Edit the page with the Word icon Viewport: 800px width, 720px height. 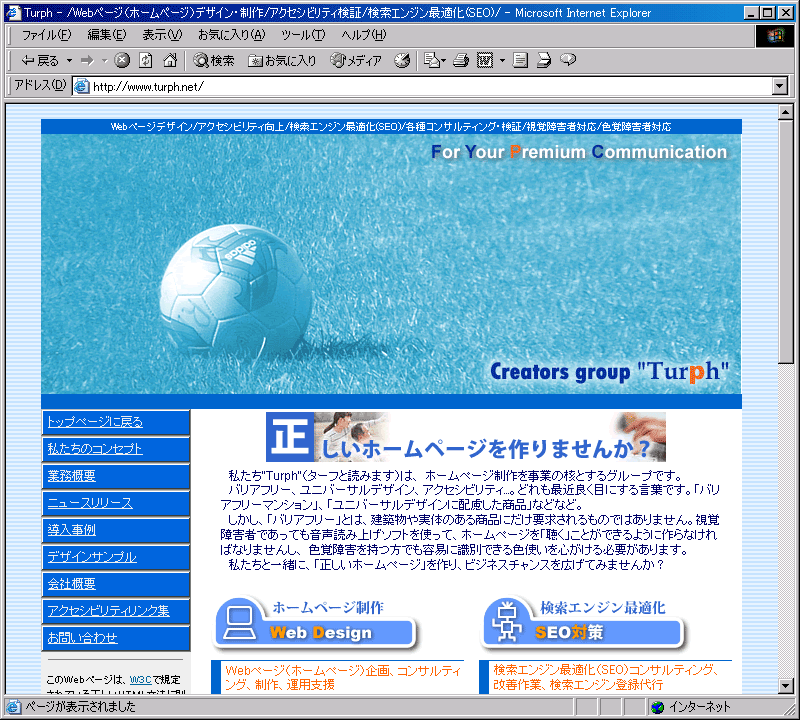tap(485, 61)
